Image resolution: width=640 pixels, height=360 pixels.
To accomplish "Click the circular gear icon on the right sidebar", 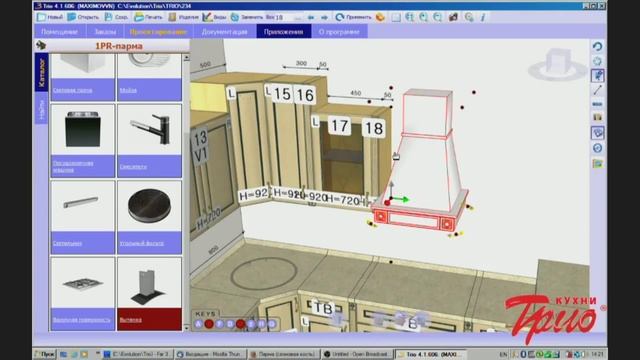I will 598,61.
